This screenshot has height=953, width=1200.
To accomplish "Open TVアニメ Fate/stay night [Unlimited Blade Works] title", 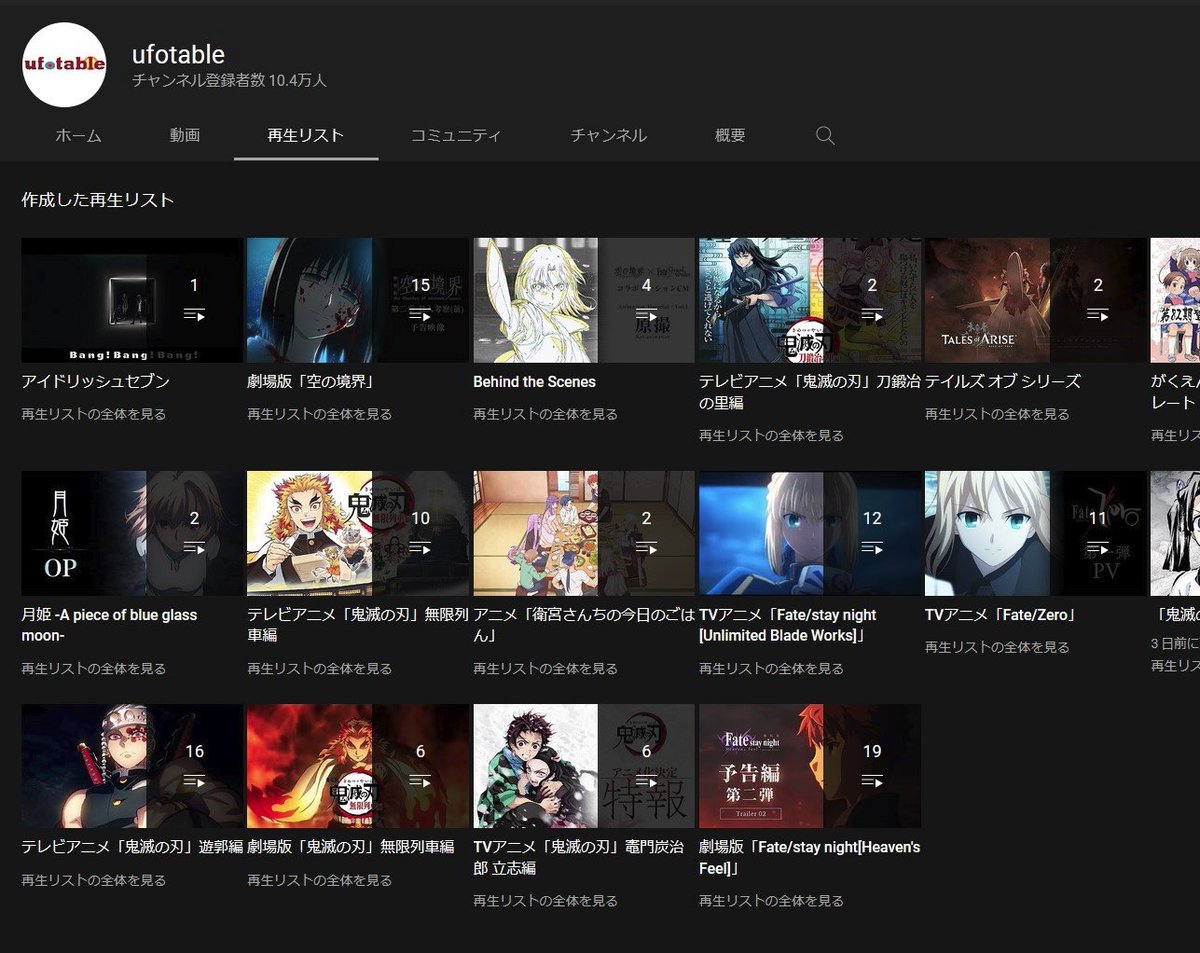I will 788,625.
